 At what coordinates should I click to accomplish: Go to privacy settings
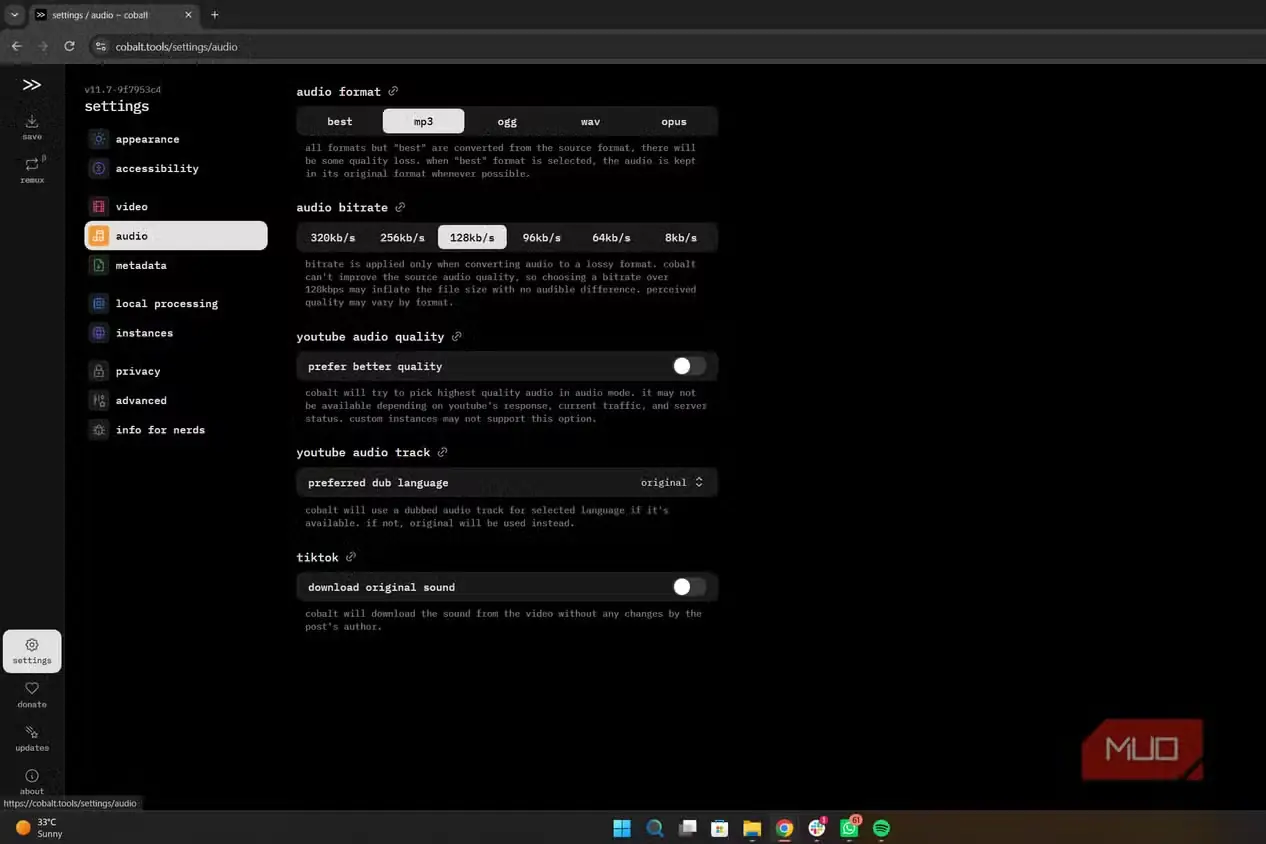(x=176, y=370)
